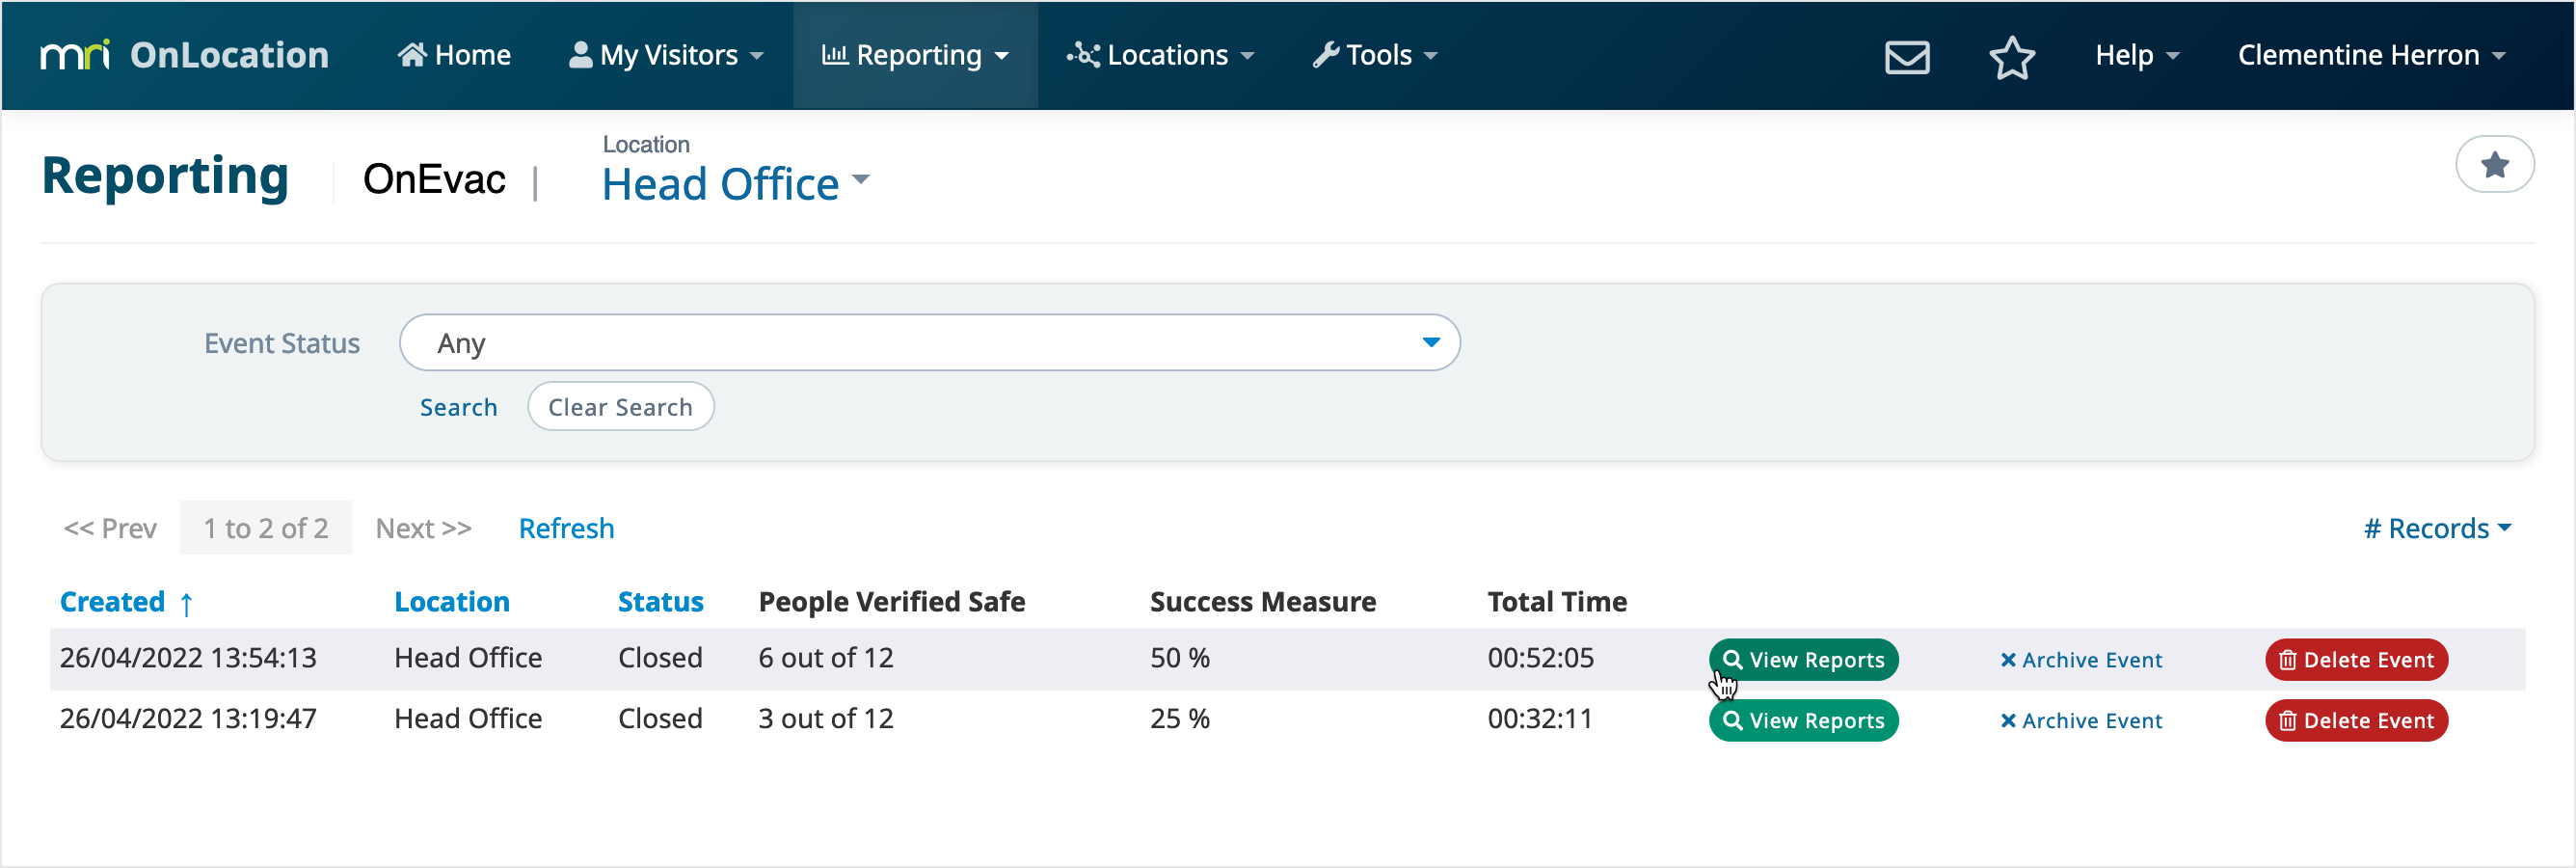This screenshot has height=868, width=2576.
Task: Expand the Head Office location selector
Action: (x=736, y=184)
